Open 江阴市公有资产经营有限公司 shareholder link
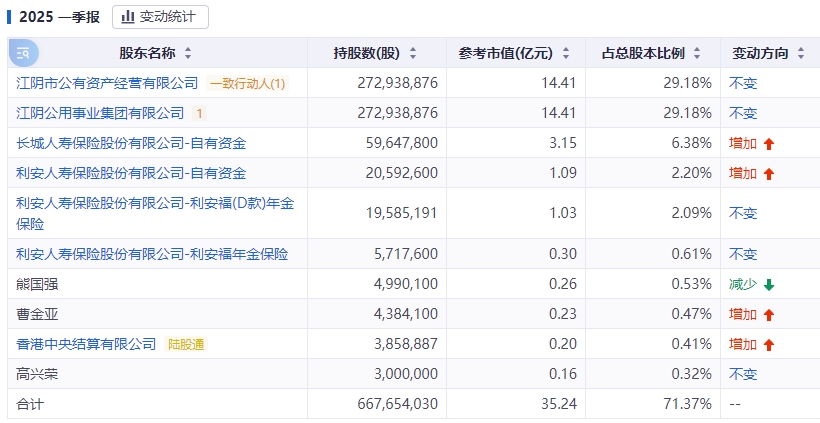This screenshot has height=423, width=820. click(107, 83)
